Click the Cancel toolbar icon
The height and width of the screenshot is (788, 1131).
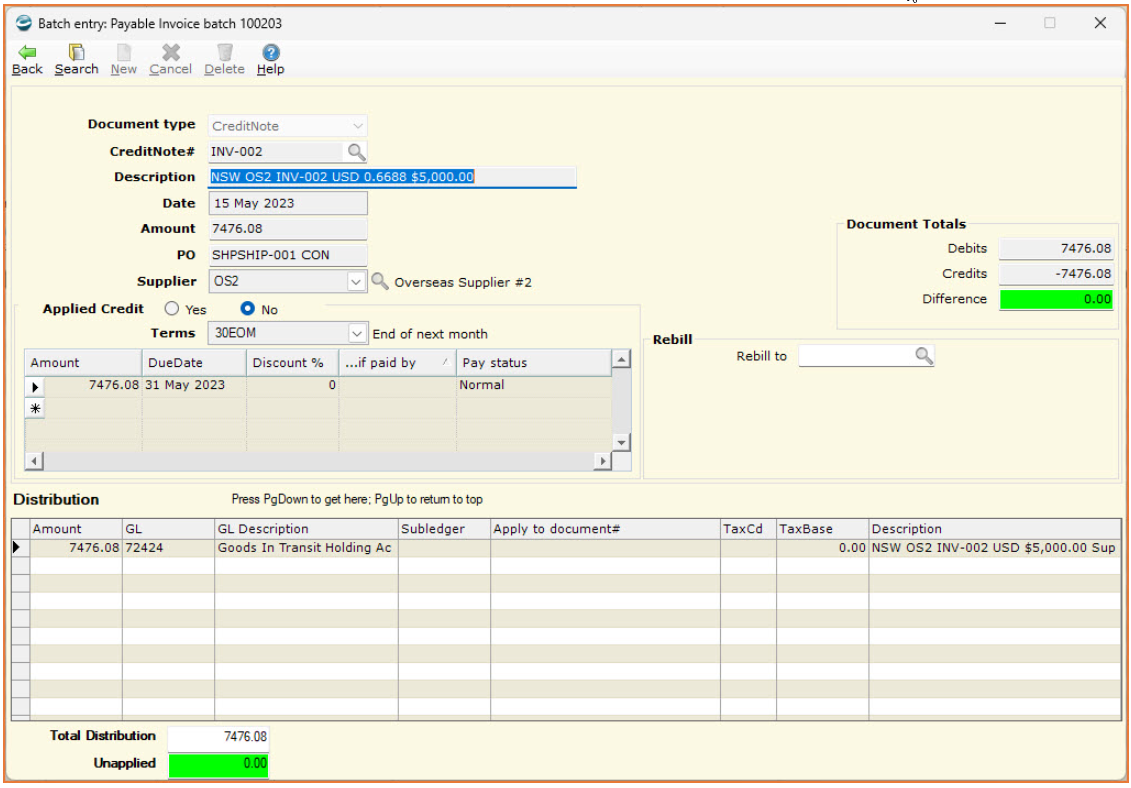coord(171,53)
